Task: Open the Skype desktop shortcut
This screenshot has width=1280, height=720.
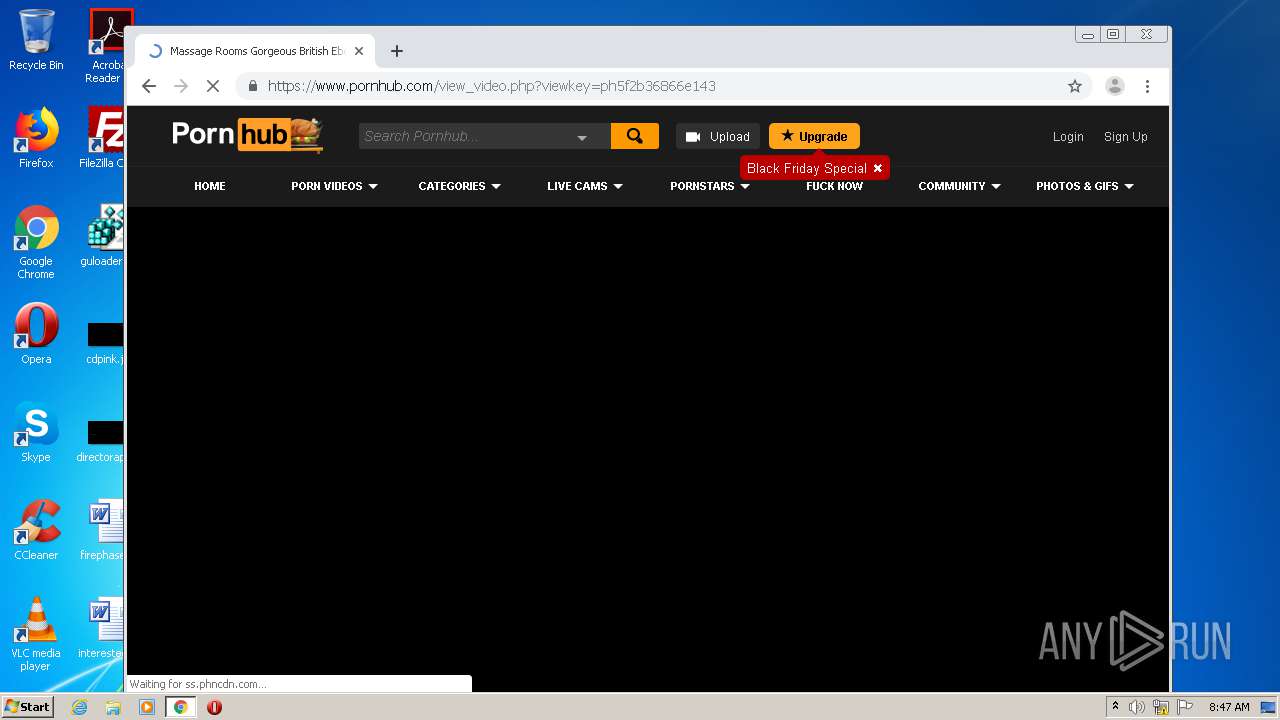Action: [x=36, y=432]
